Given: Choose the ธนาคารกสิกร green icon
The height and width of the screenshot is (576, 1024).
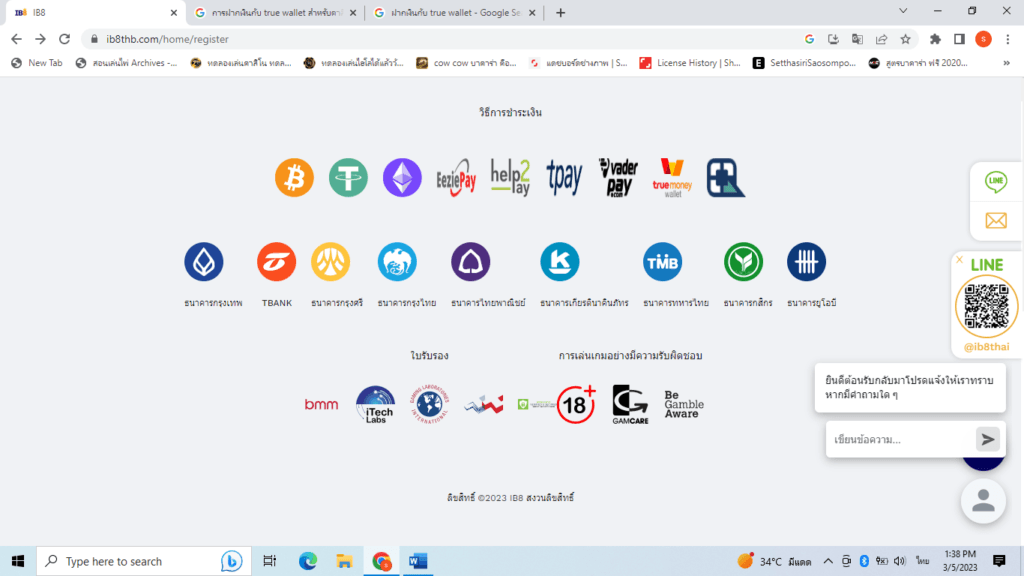Looking at the screenshot, I should coord(743,262).
